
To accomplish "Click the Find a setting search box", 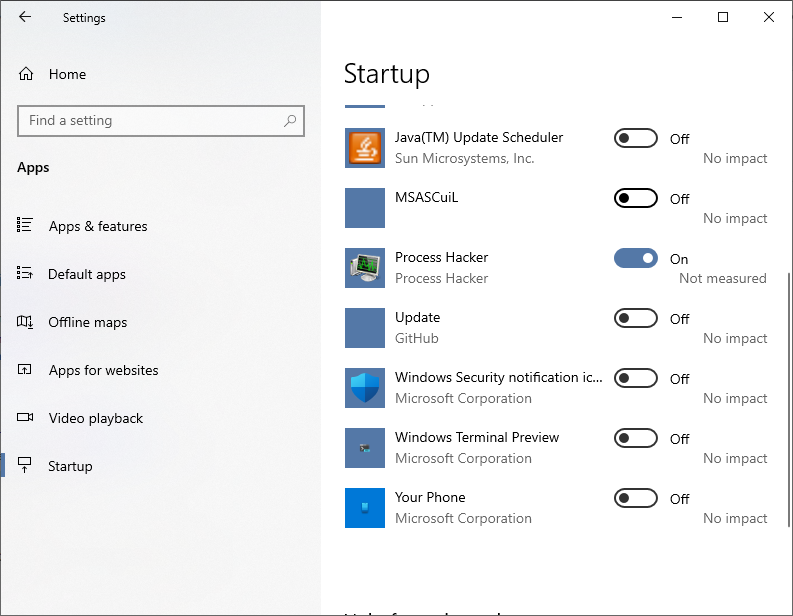I will (161, 121).
